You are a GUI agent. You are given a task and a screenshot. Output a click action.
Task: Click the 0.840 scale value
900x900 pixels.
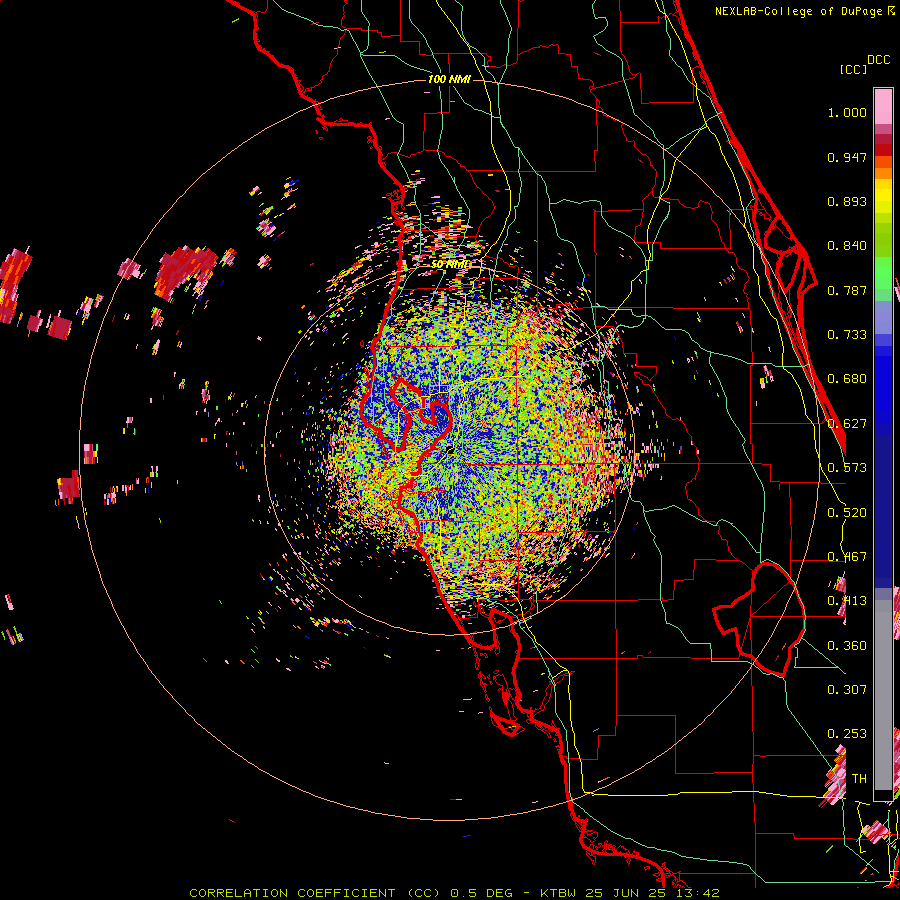click(847, 246)
